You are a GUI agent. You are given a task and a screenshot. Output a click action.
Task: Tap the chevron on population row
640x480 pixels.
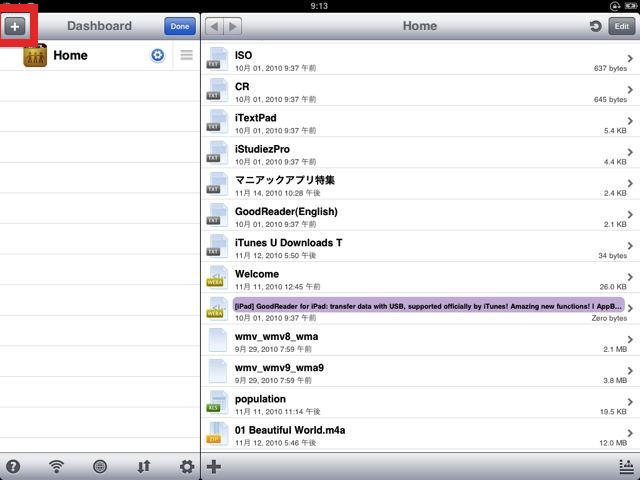pyautogui.click(x=630, y=402)
